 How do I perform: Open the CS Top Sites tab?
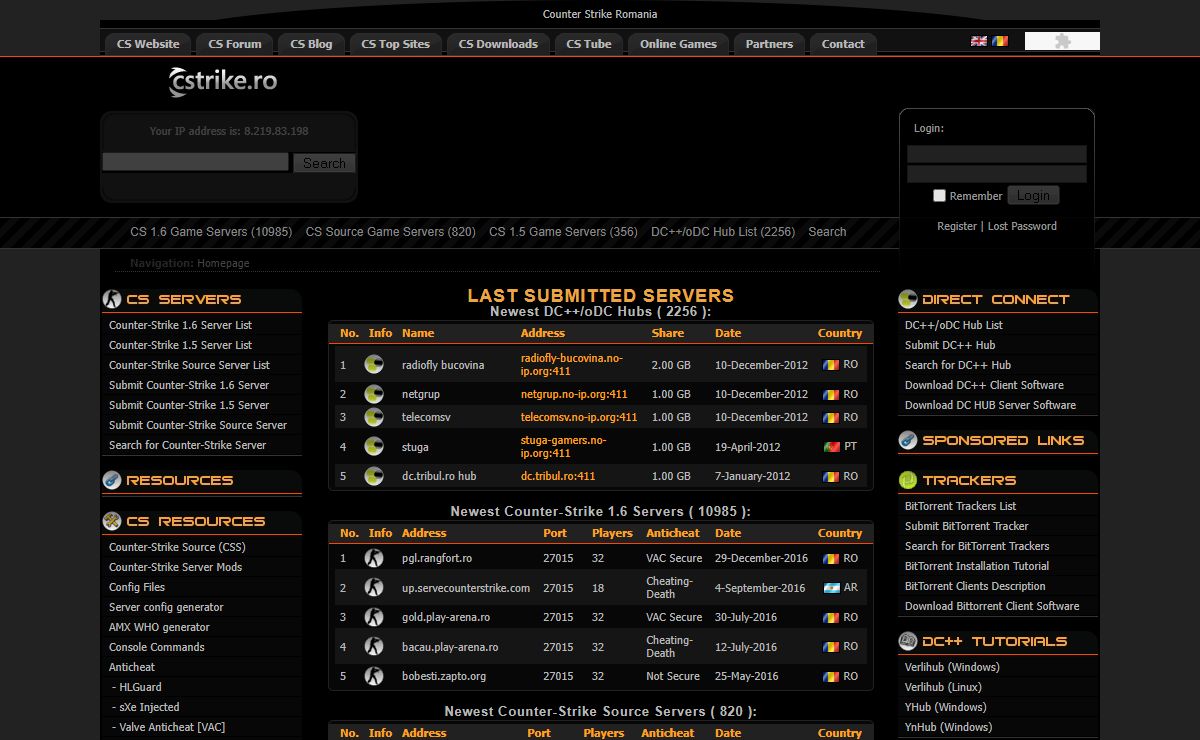(396, 44)
